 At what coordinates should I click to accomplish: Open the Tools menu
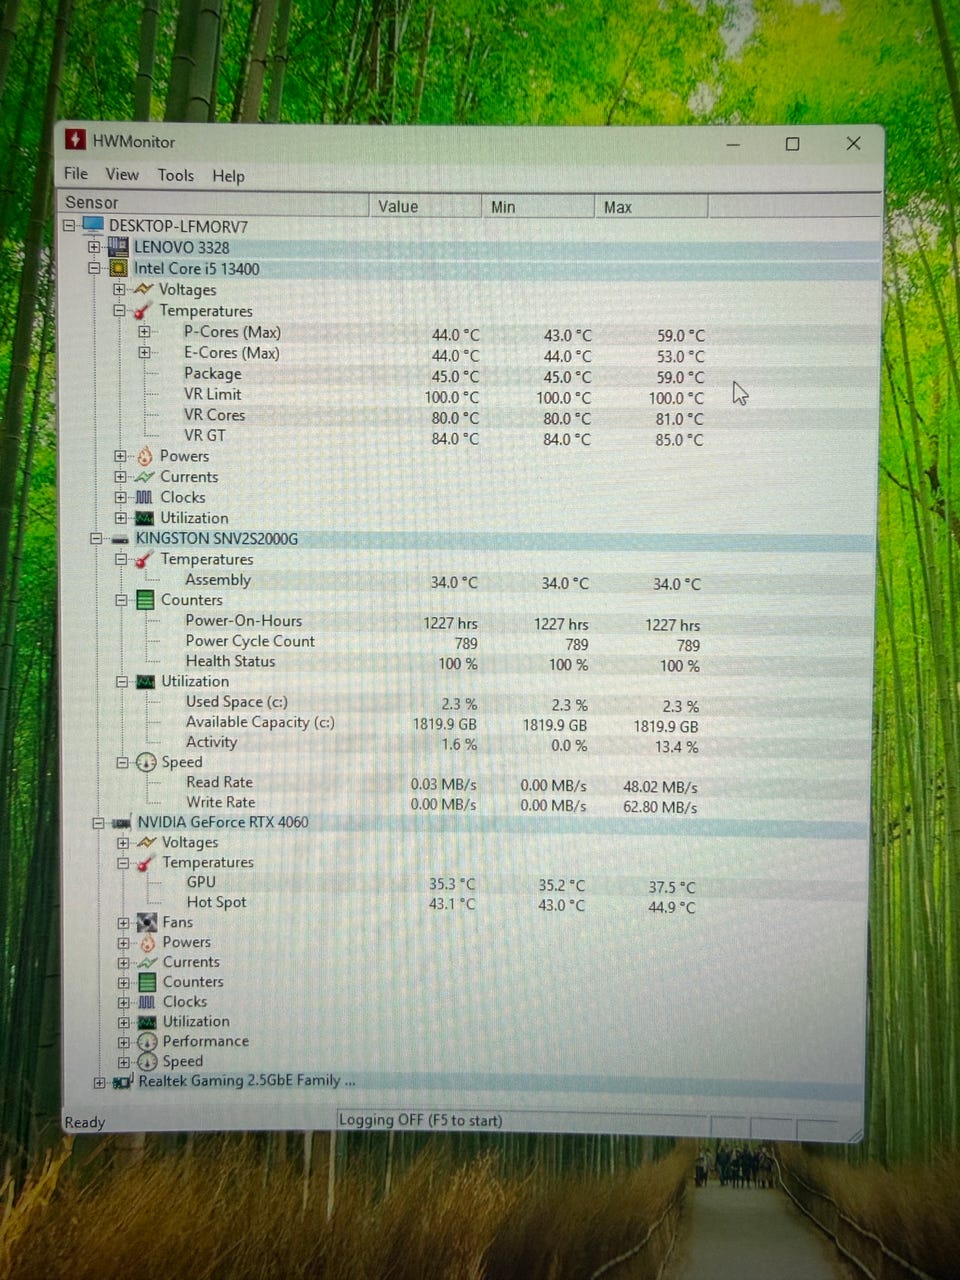pos(176,175)
